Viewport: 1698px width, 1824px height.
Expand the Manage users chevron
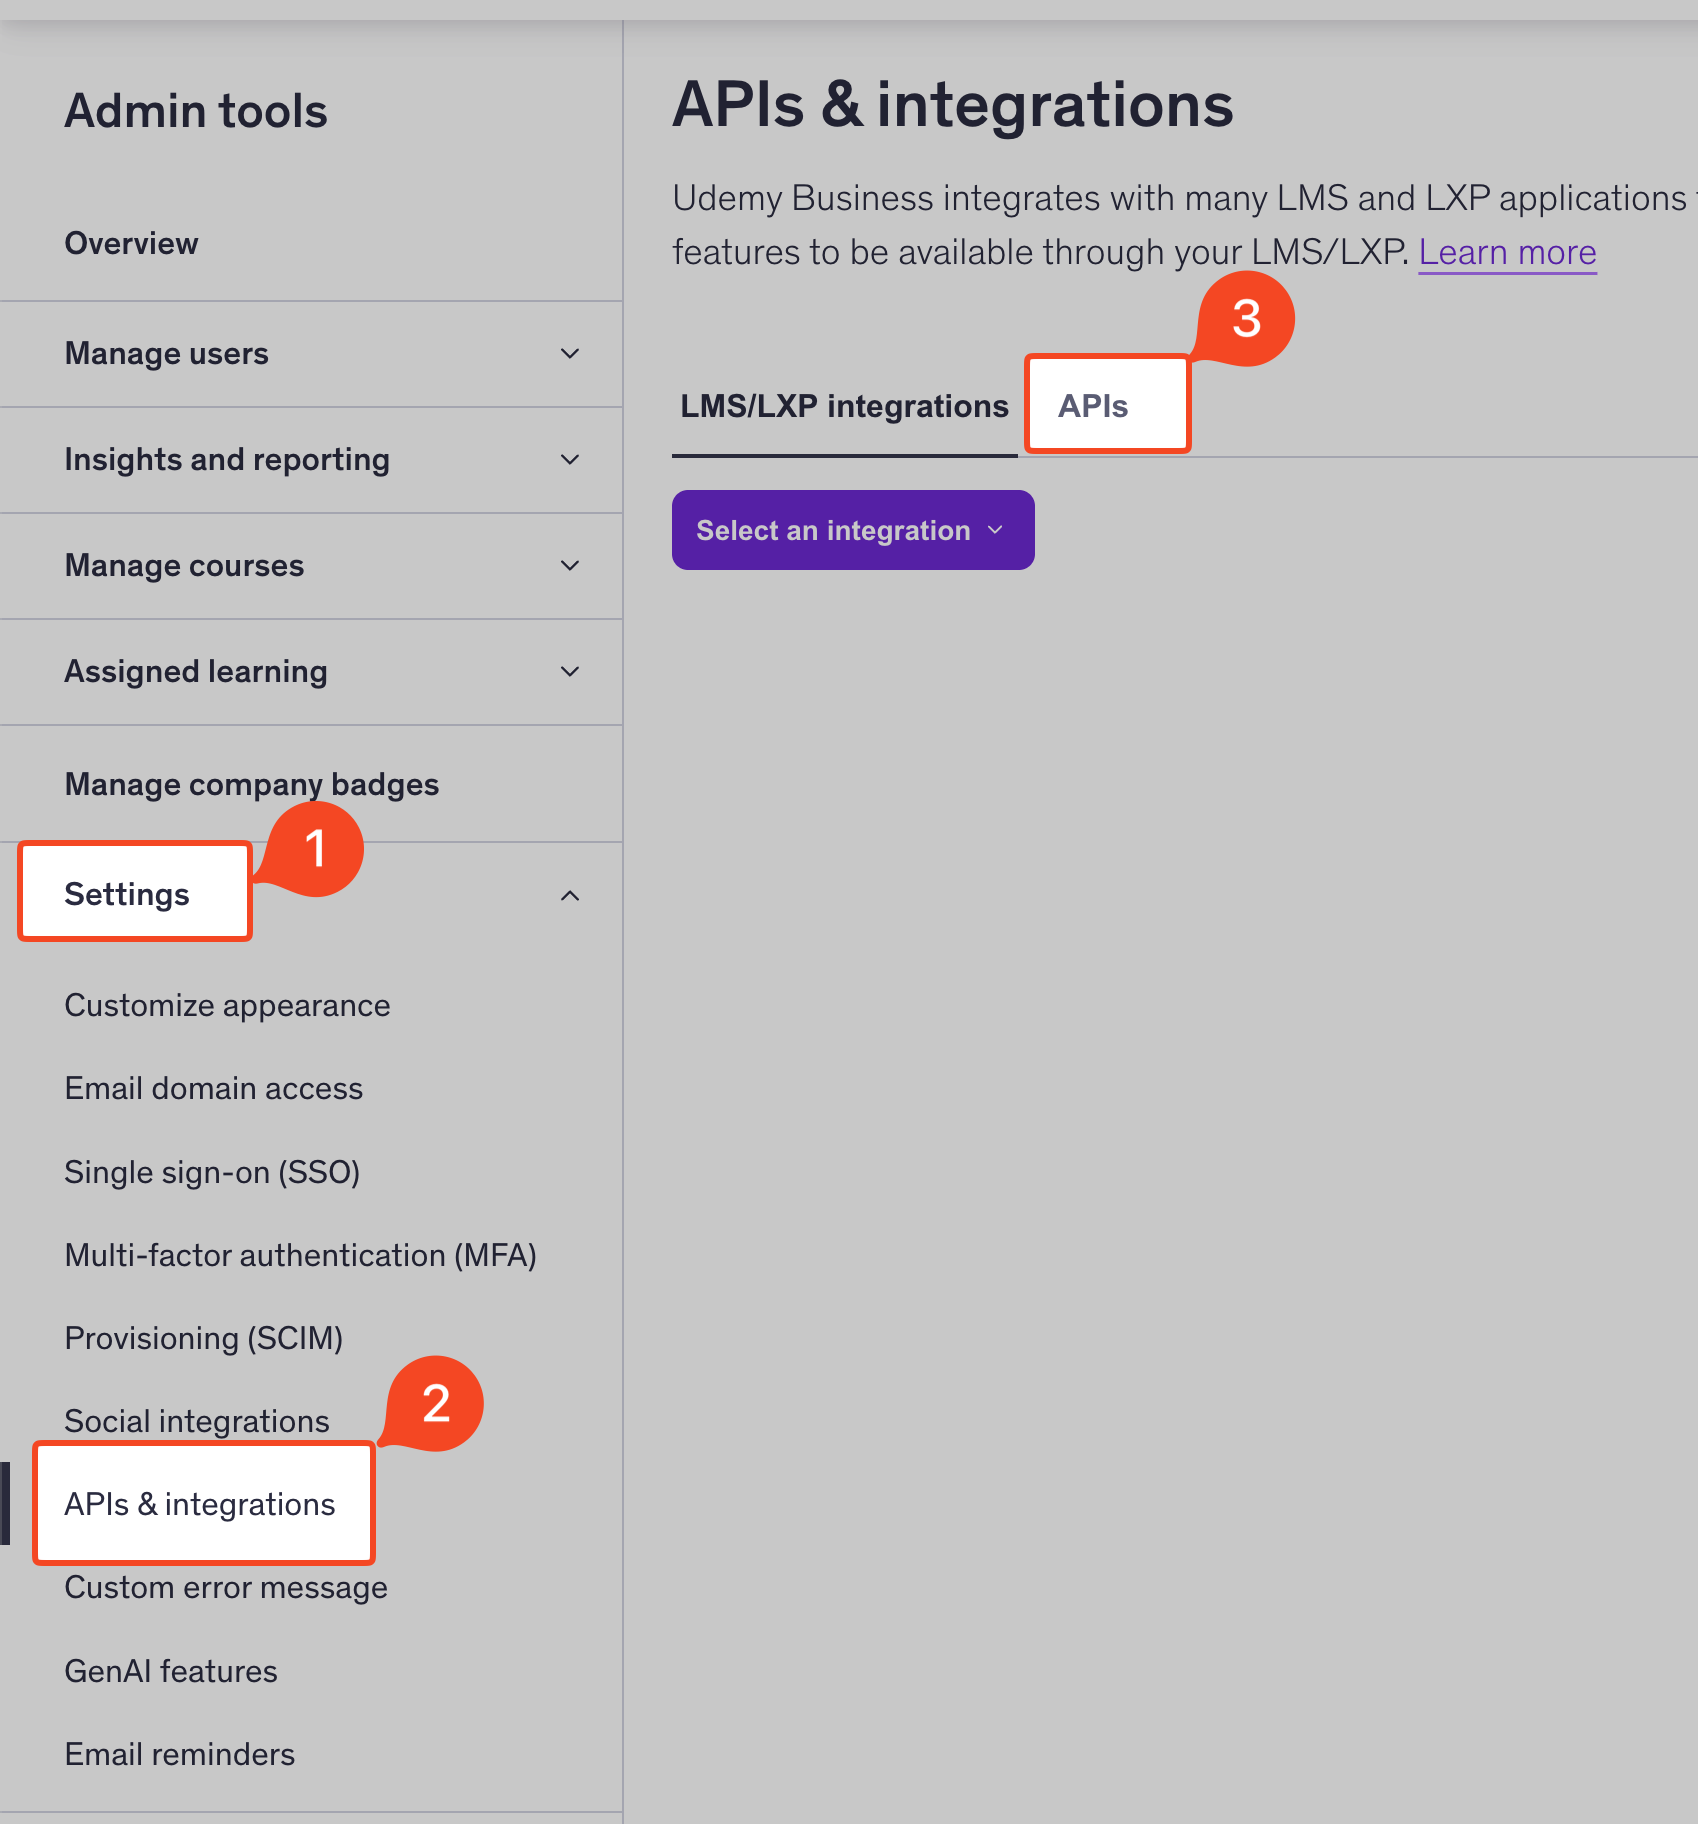(x=569, y=354)
